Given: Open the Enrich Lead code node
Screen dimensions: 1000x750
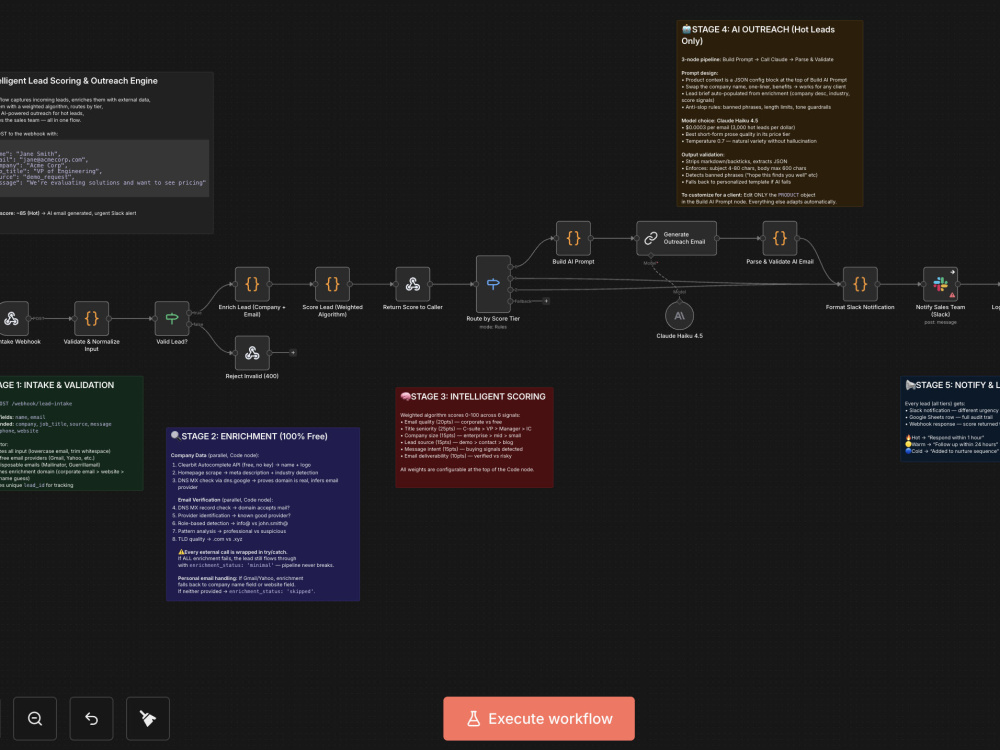Looking at the screenshot, I should coord(253,284).
